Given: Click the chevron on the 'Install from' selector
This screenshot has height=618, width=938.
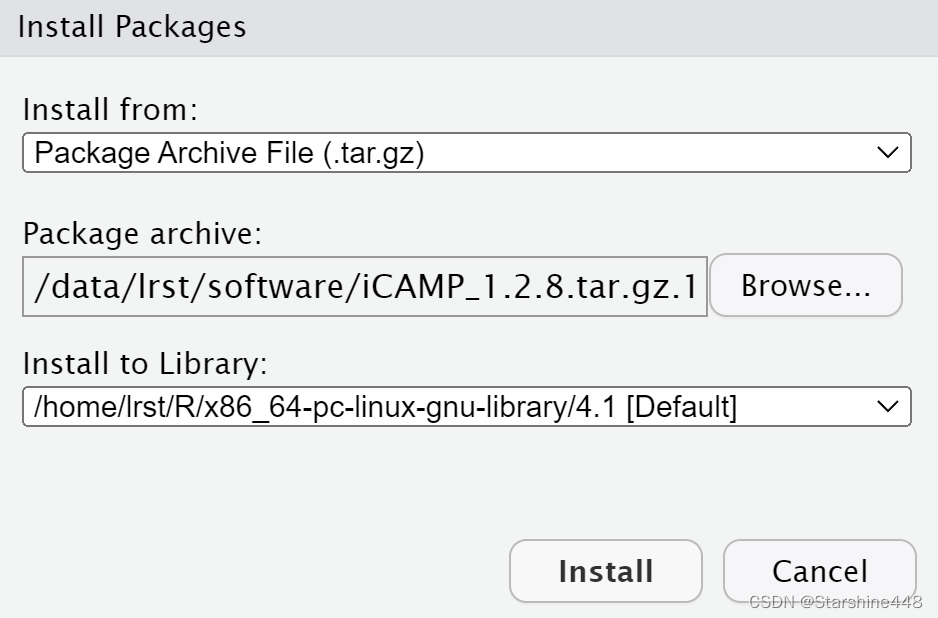Looking at the screenshot, I should [x=889, y=152].
